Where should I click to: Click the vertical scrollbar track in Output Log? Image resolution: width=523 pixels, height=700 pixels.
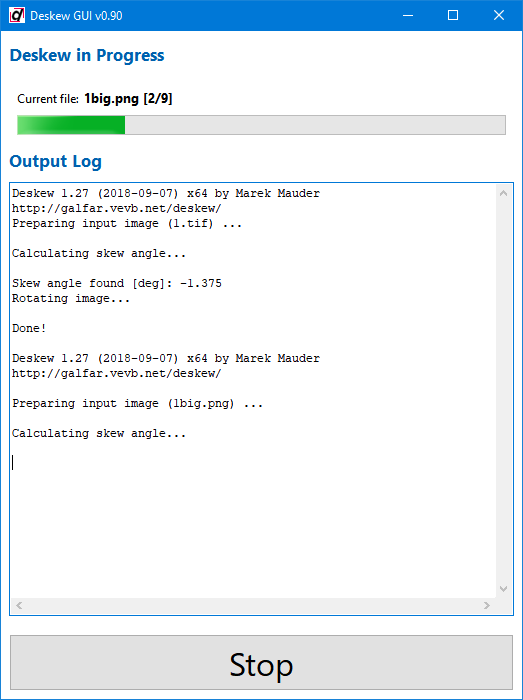503,392
